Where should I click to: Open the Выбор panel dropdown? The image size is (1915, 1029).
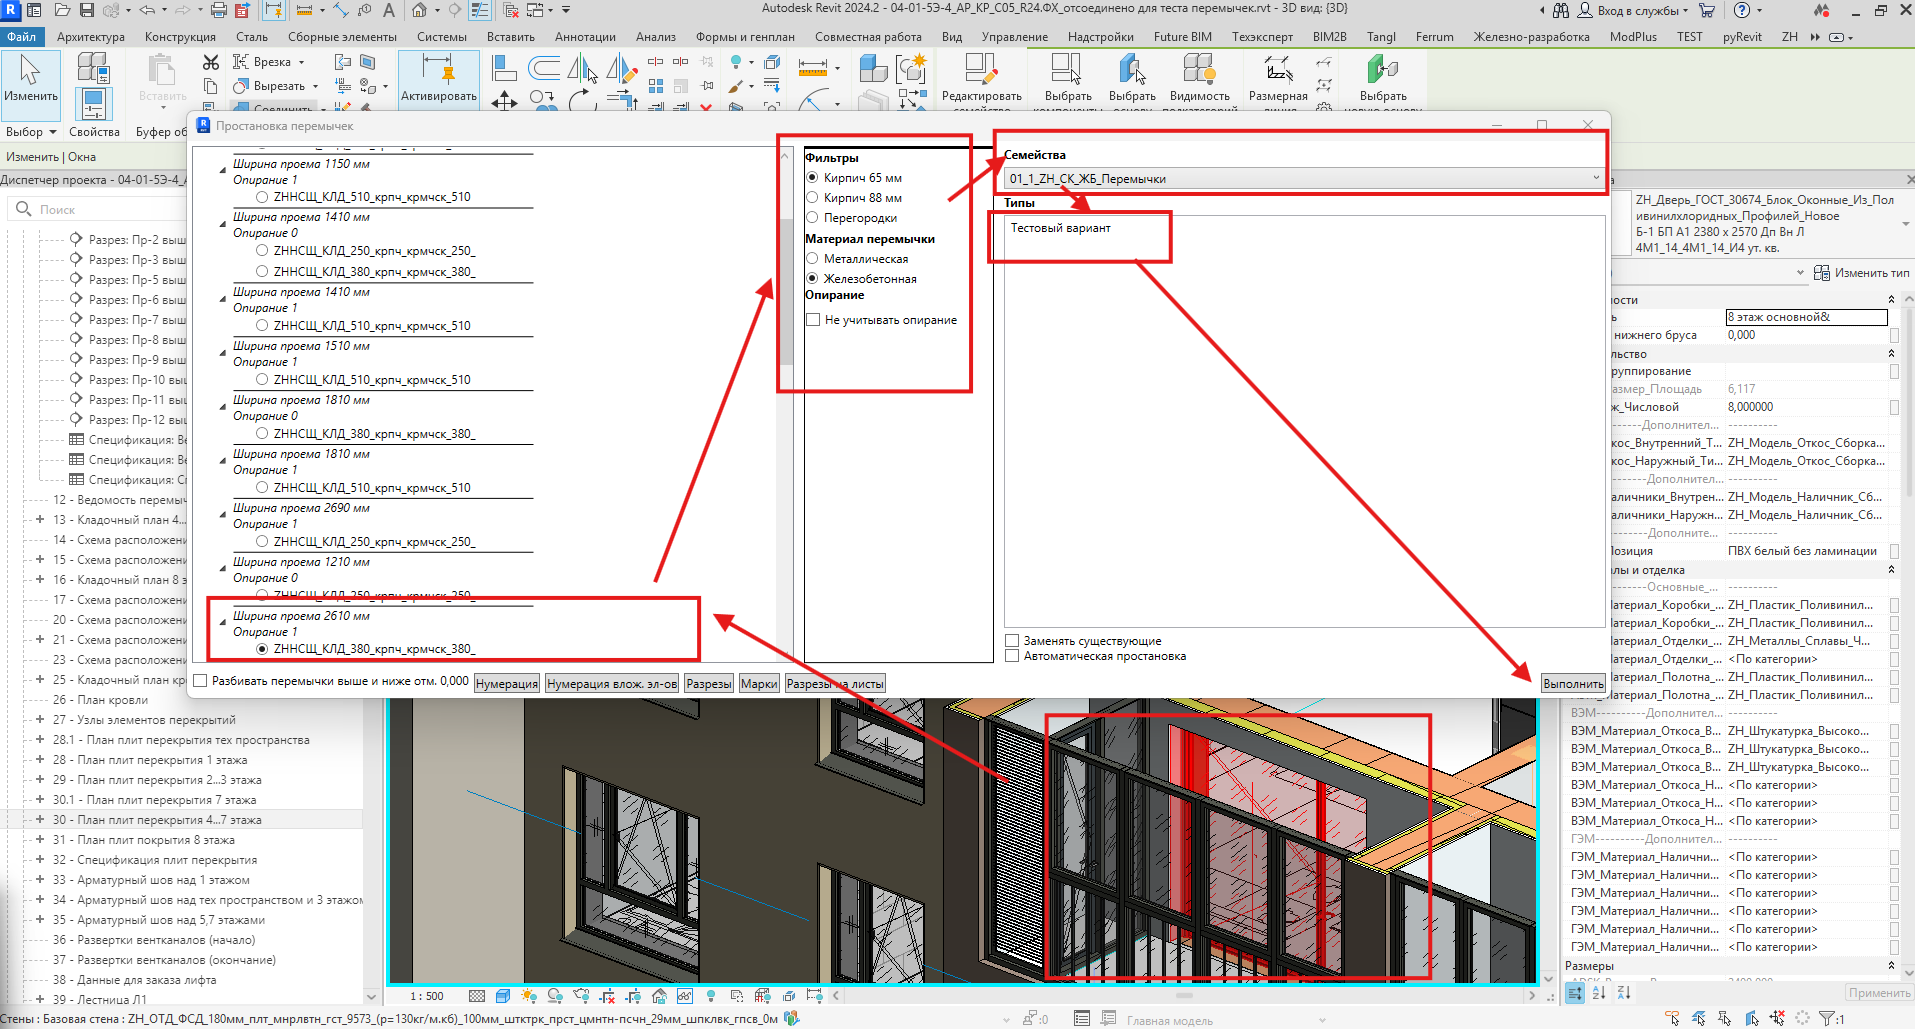[x=31, y=132]
